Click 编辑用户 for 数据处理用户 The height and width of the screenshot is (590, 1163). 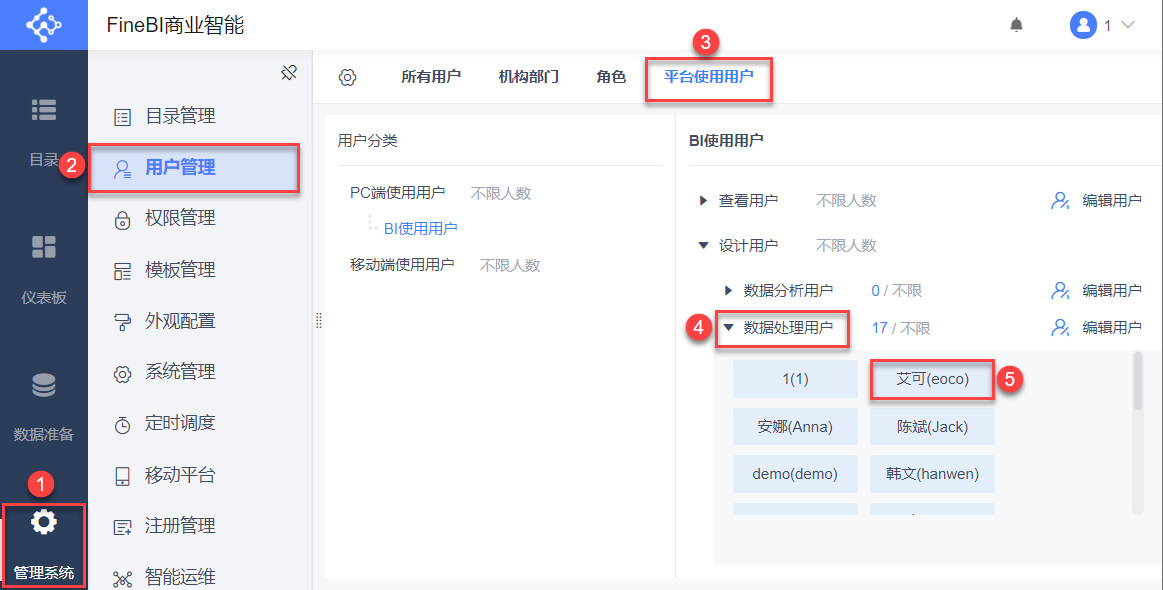tap(1111, 327)
